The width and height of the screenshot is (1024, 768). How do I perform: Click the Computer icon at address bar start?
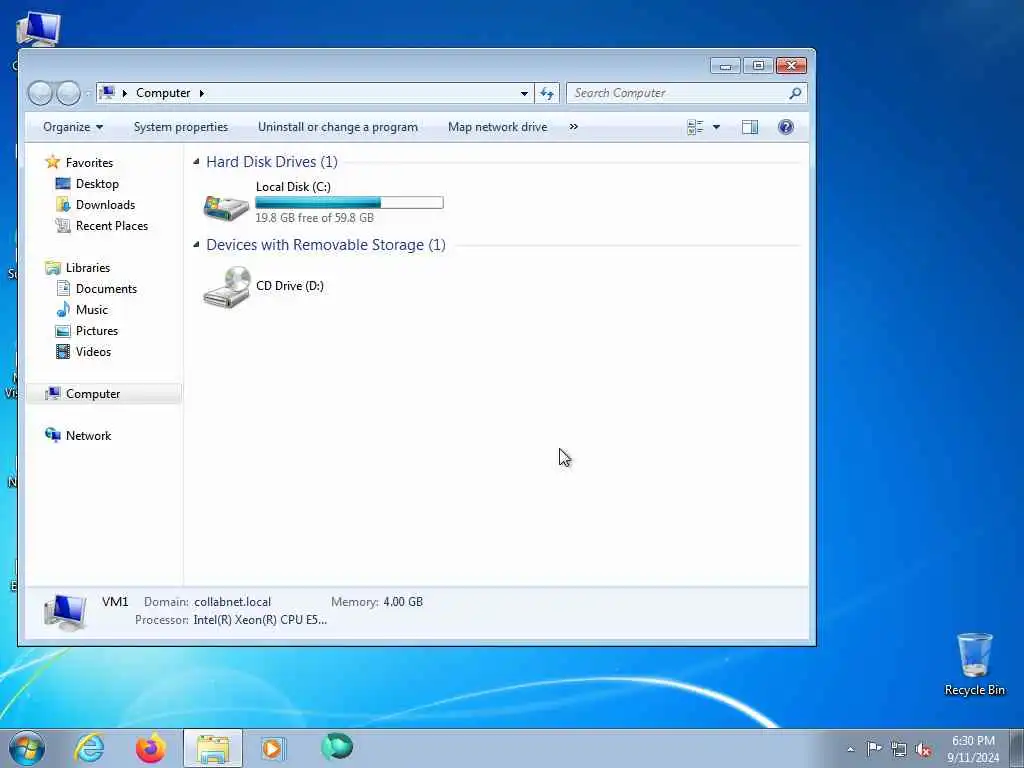(x=108, y=93)
